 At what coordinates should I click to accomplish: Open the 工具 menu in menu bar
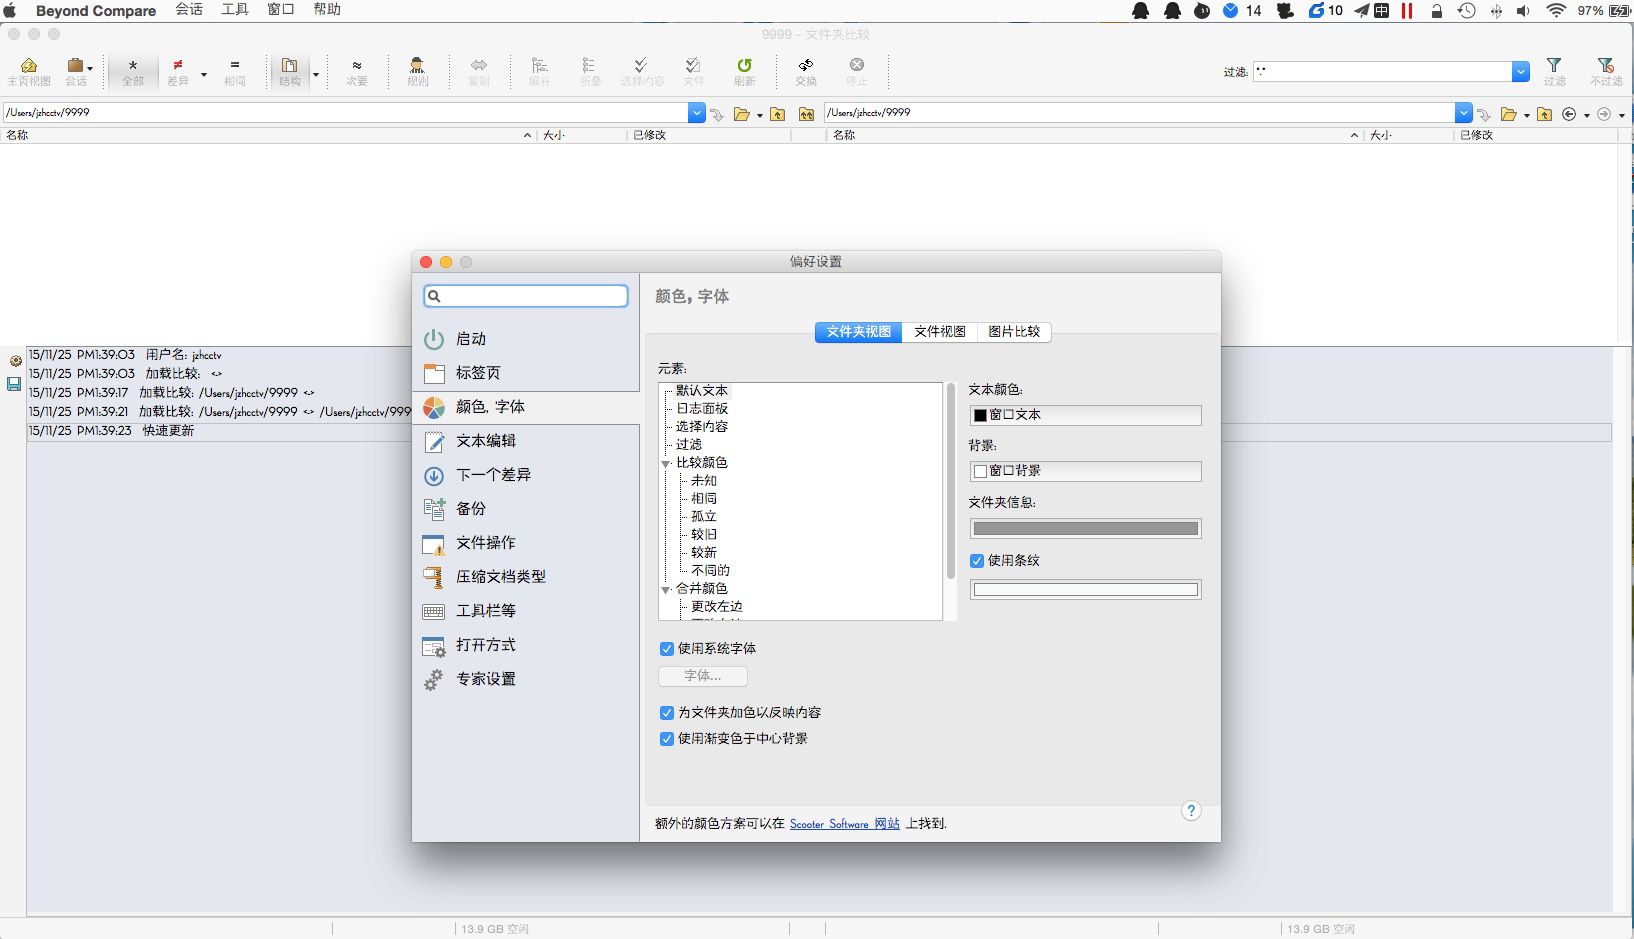coord(235,10)
